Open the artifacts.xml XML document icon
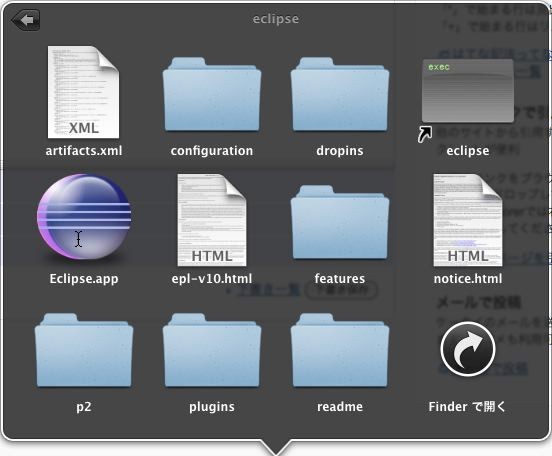Screen dimensions: 552x456 (x=83, y=92)
